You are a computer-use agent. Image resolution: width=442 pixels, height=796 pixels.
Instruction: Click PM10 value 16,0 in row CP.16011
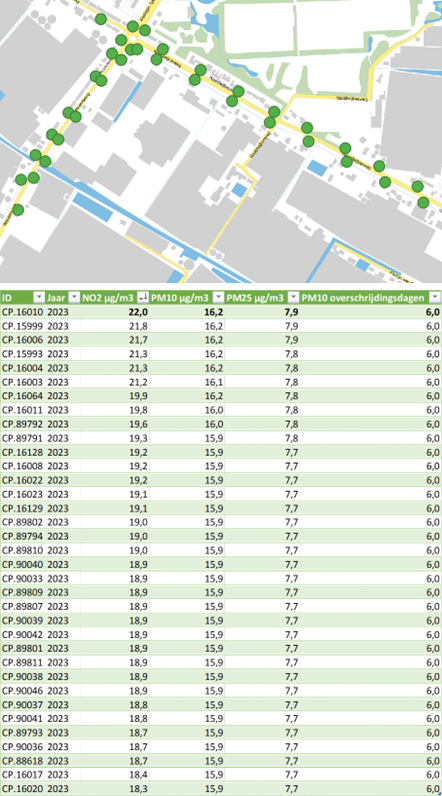pos(215,410)
